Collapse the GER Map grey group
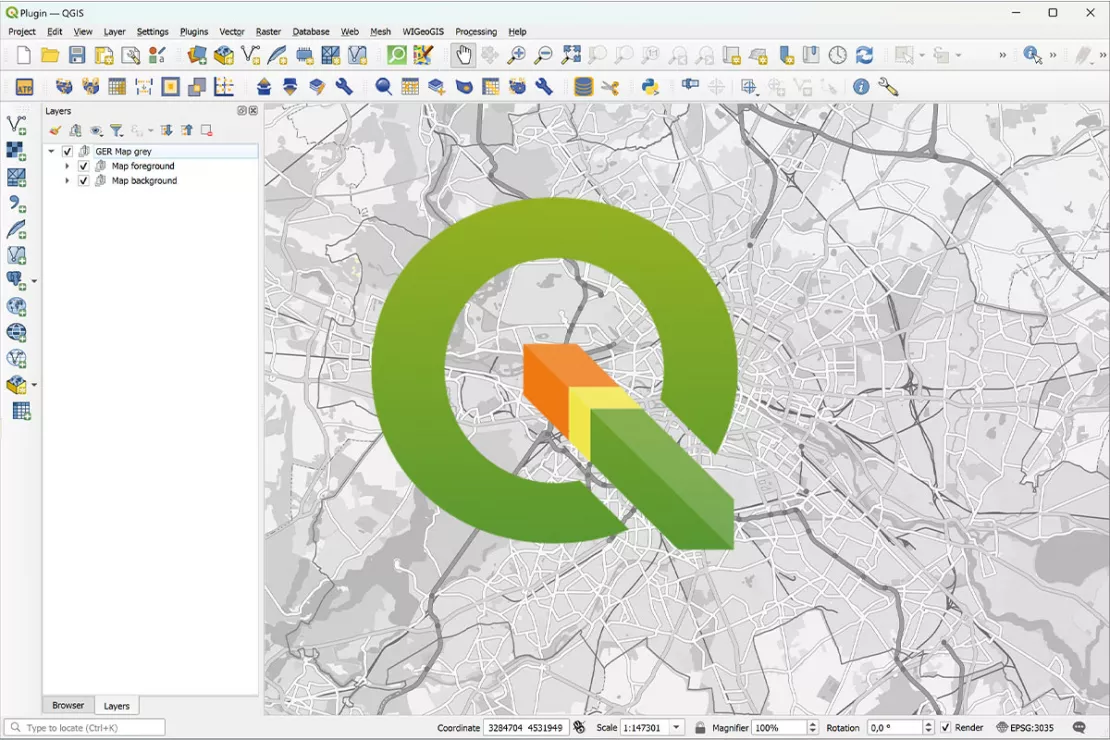1110x740 pixels. [52, 150]
